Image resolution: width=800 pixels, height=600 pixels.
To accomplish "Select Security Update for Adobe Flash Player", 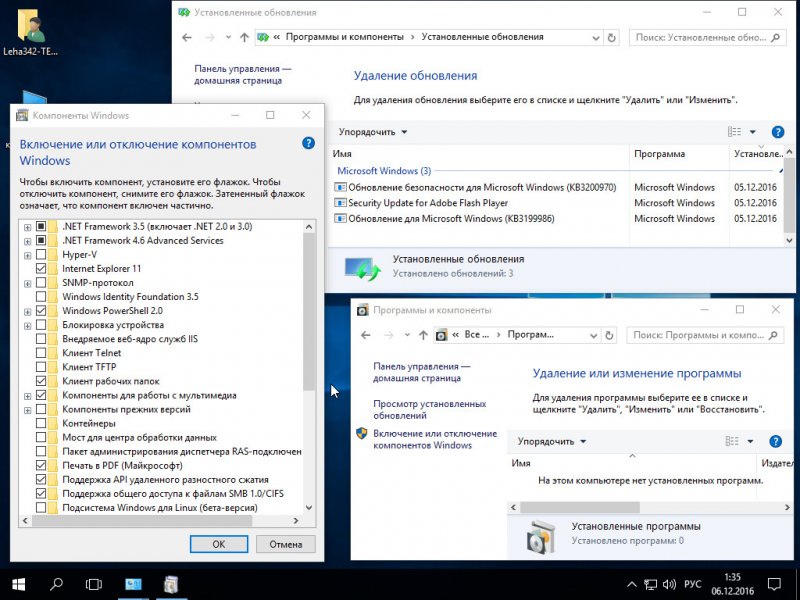I will point(556,203).
